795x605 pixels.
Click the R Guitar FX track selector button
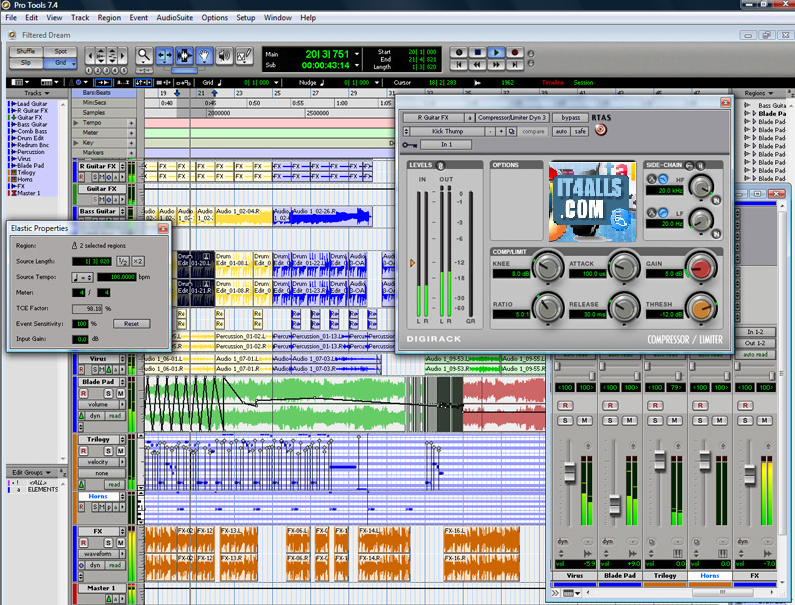433,118
